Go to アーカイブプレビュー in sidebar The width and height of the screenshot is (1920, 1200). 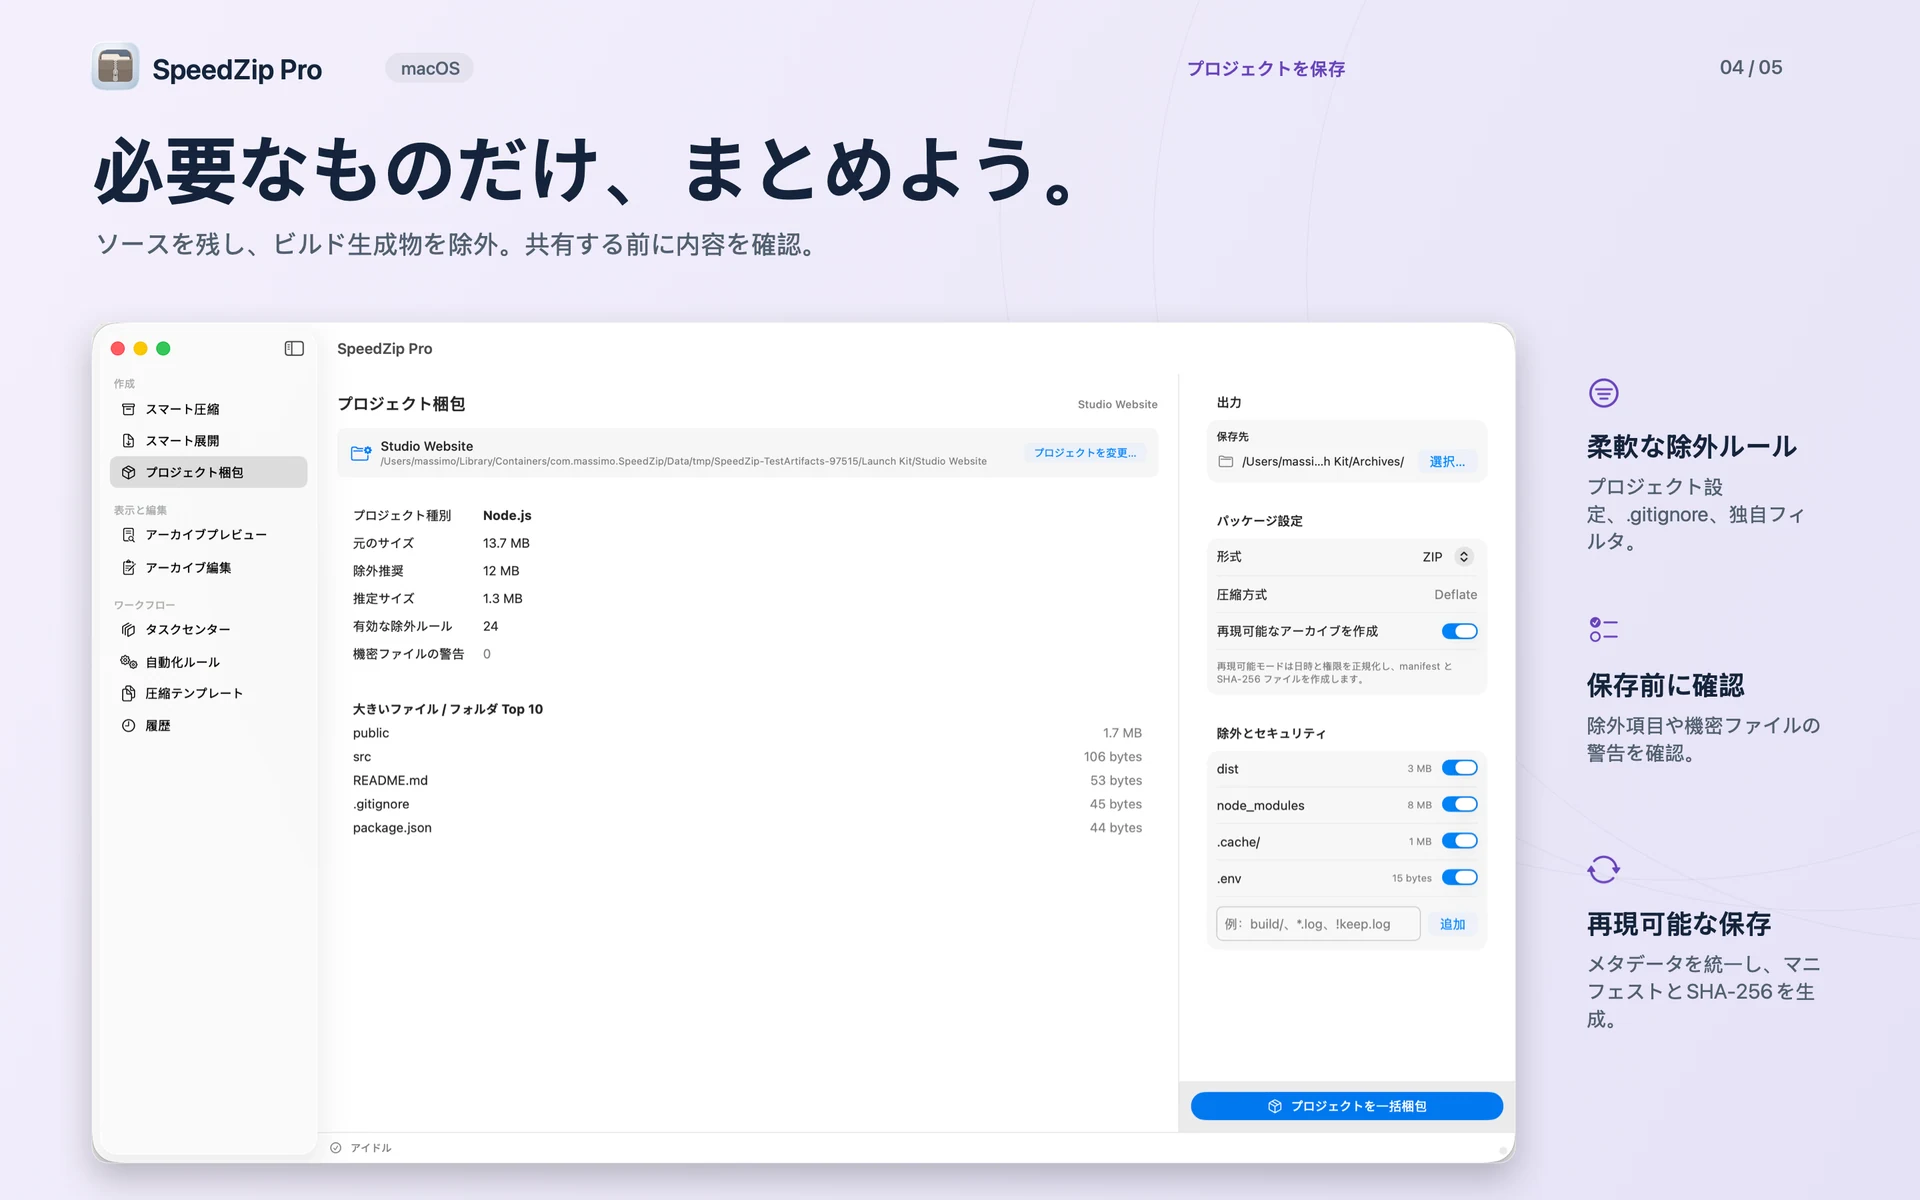[208, 535]
